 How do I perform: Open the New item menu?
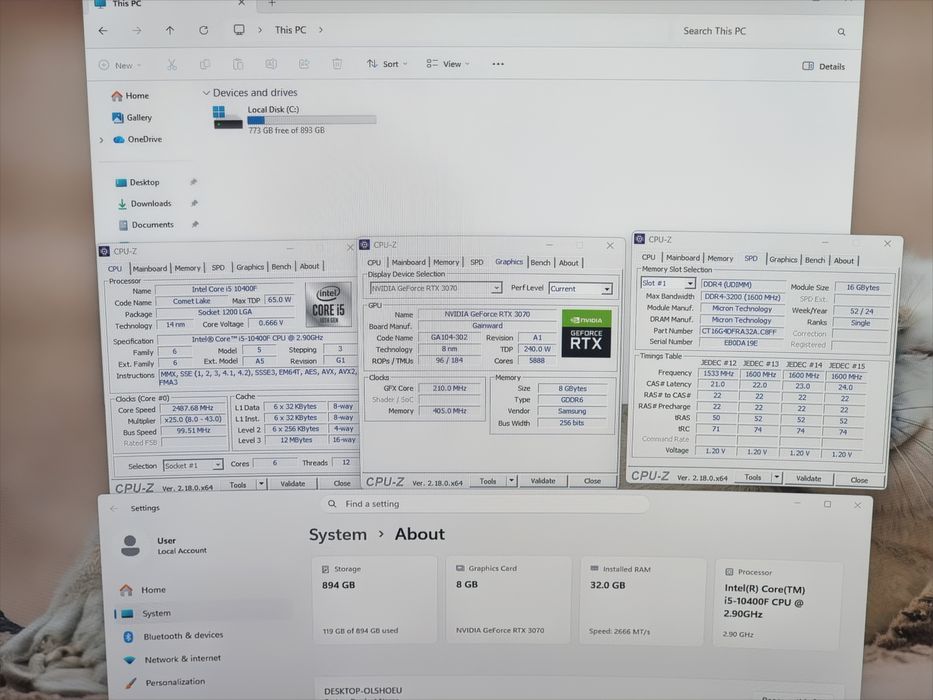[120, 65]
